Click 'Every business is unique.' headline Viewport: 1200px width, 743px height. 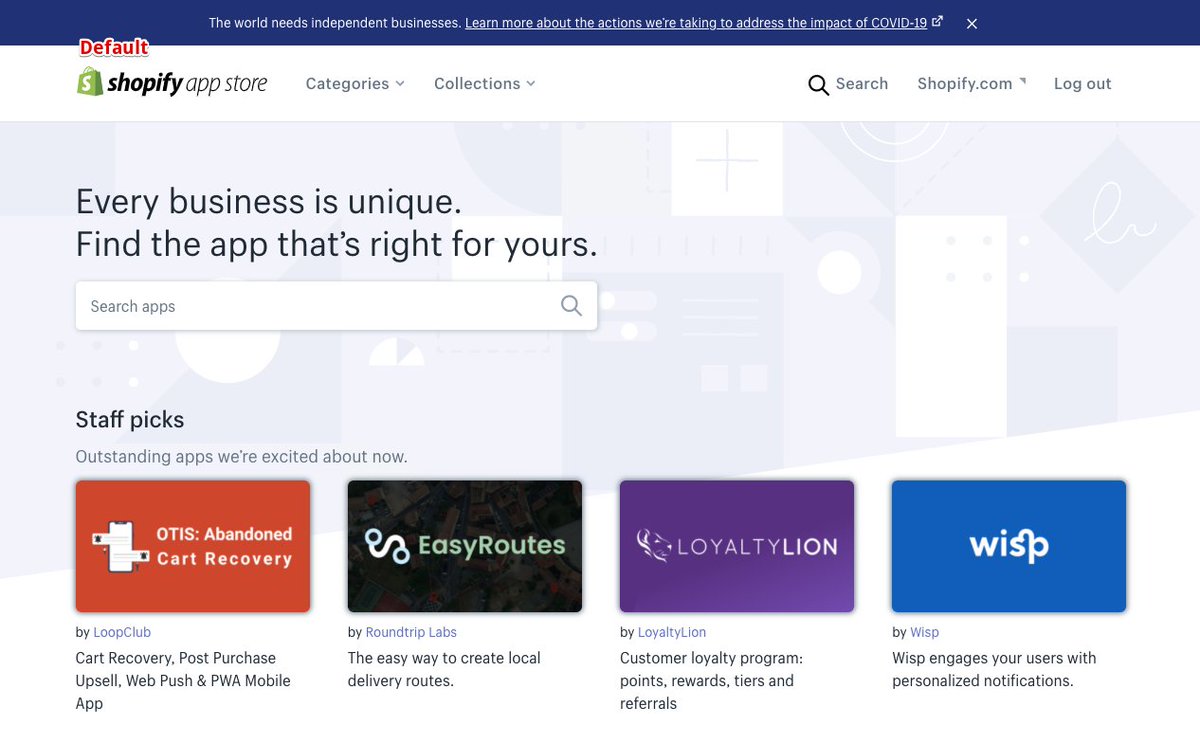point(269,202)
